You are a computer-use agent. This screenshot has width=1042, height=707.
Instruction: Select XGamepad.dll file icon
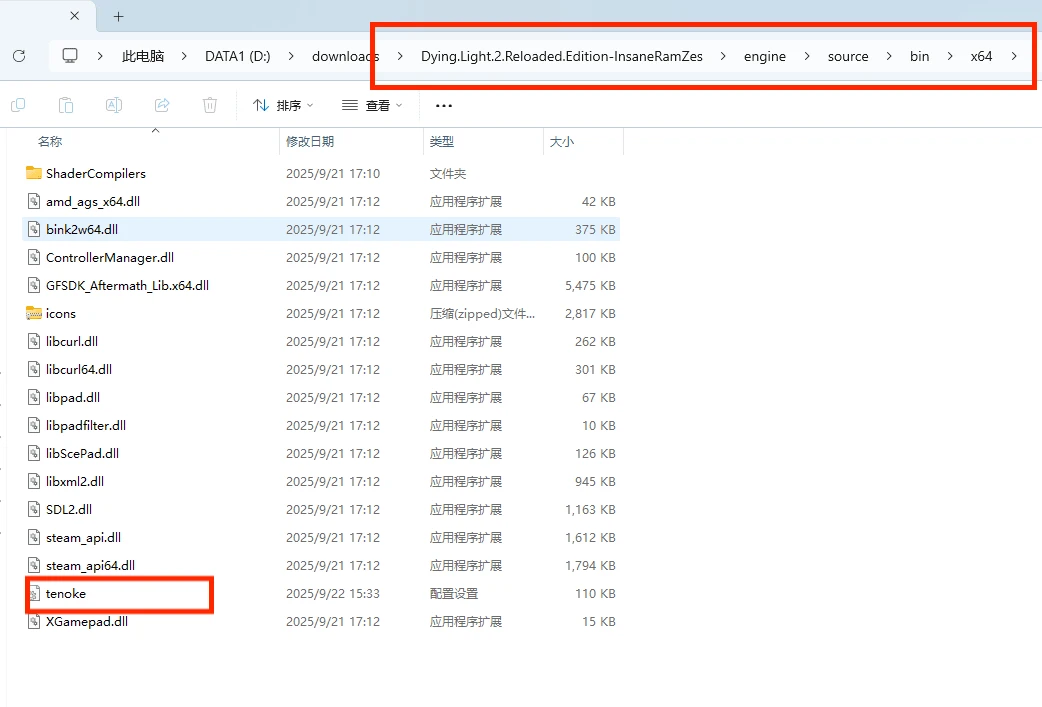point(34,621)
